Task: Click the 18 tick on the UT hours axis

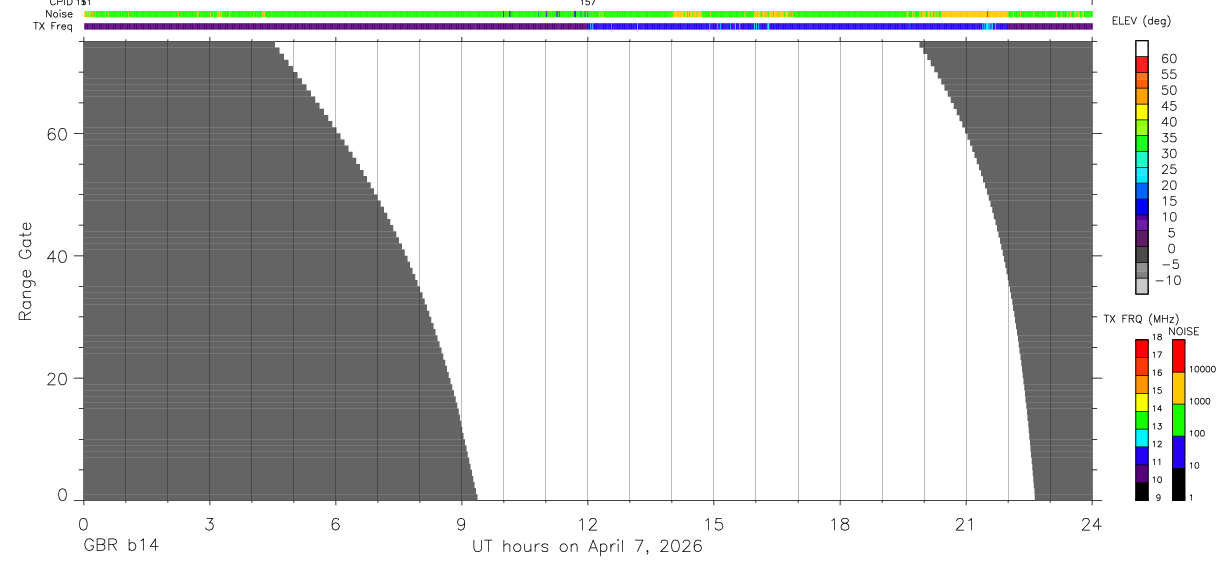Action: 839,523
